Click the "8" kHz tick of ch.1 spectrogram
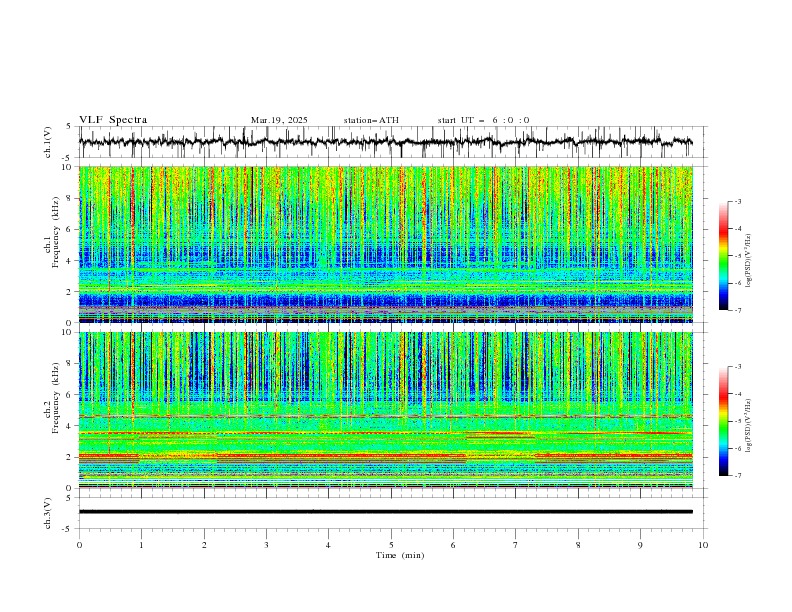The width and height of the screenshot is (792, 612). click(71, 198)
